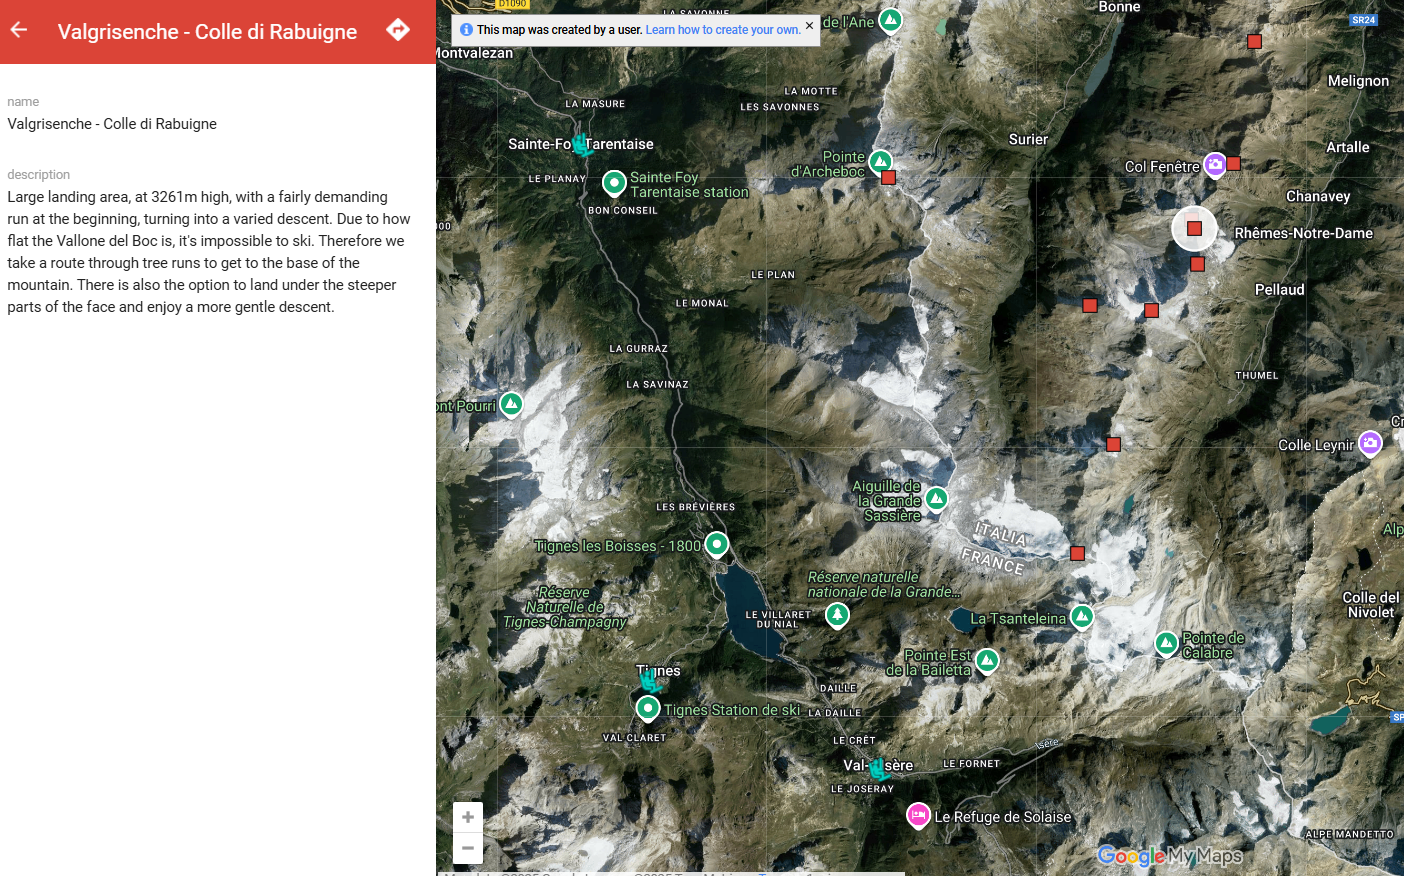Select the Pointe Est de la Bailletta marker

pyautogui.click(x=987, y=660)
